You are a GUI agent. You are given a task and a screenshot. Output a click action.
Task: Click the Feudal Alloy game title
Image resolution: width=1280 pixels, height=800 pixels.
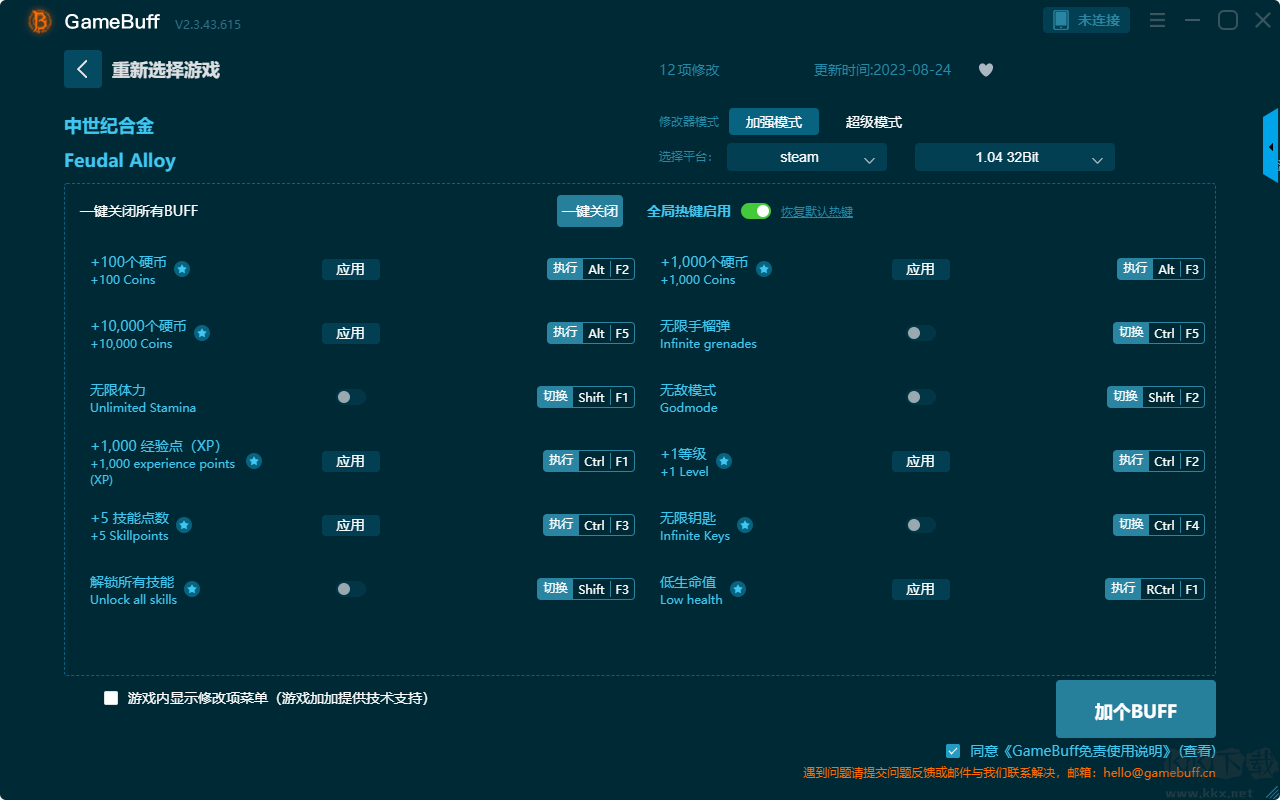(x=120, y=161)
